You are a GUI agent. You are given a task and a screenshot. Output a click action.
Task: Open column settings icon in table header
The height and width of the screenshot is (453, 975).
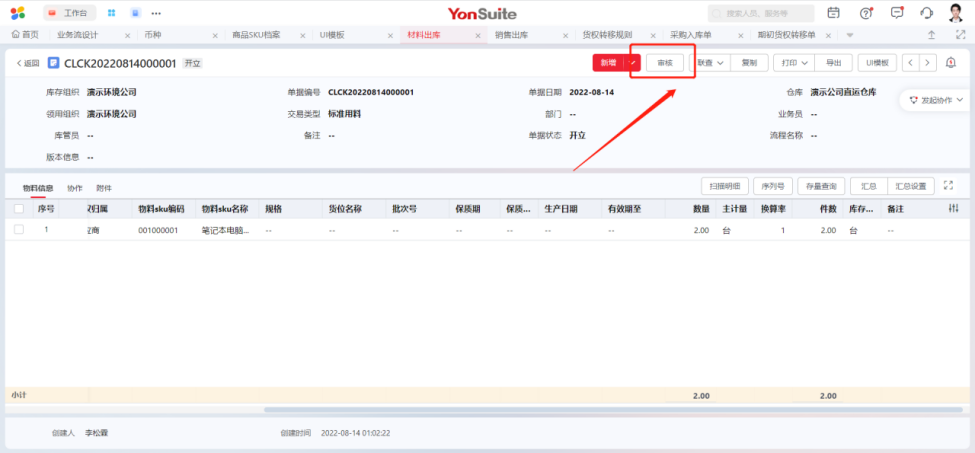[953, 209]
